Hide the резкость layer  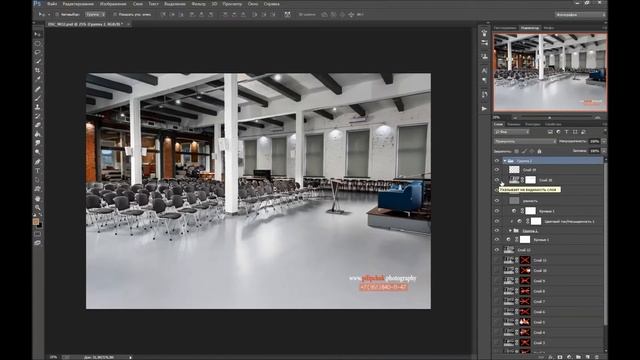tap(497, 201)
